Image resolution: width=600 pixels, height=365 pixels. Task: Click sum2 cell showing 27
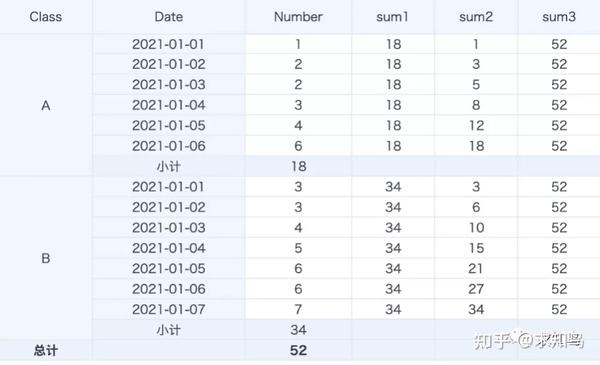[476, 289]
